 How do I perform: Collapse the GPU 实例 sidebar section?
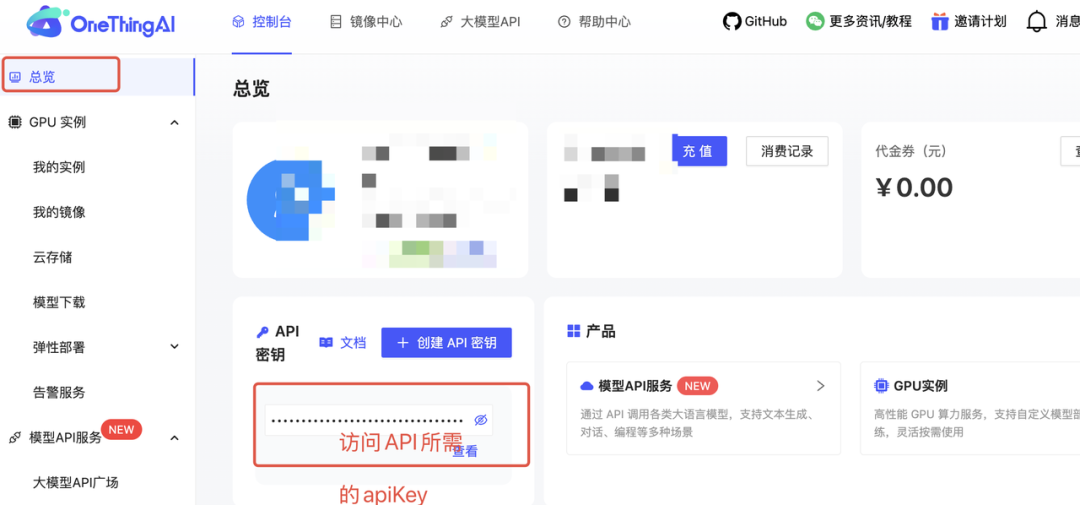point(174,122)
